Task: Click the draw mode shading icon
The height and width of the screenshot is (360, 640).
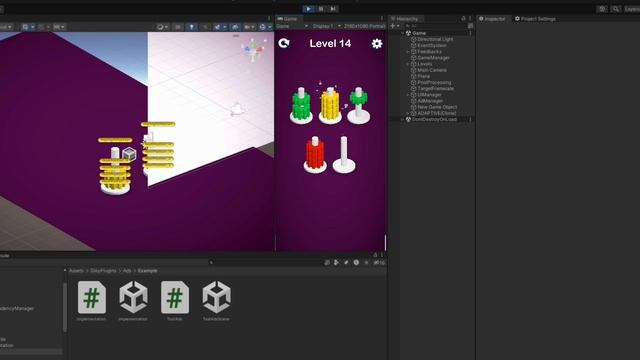Action: 160,27
